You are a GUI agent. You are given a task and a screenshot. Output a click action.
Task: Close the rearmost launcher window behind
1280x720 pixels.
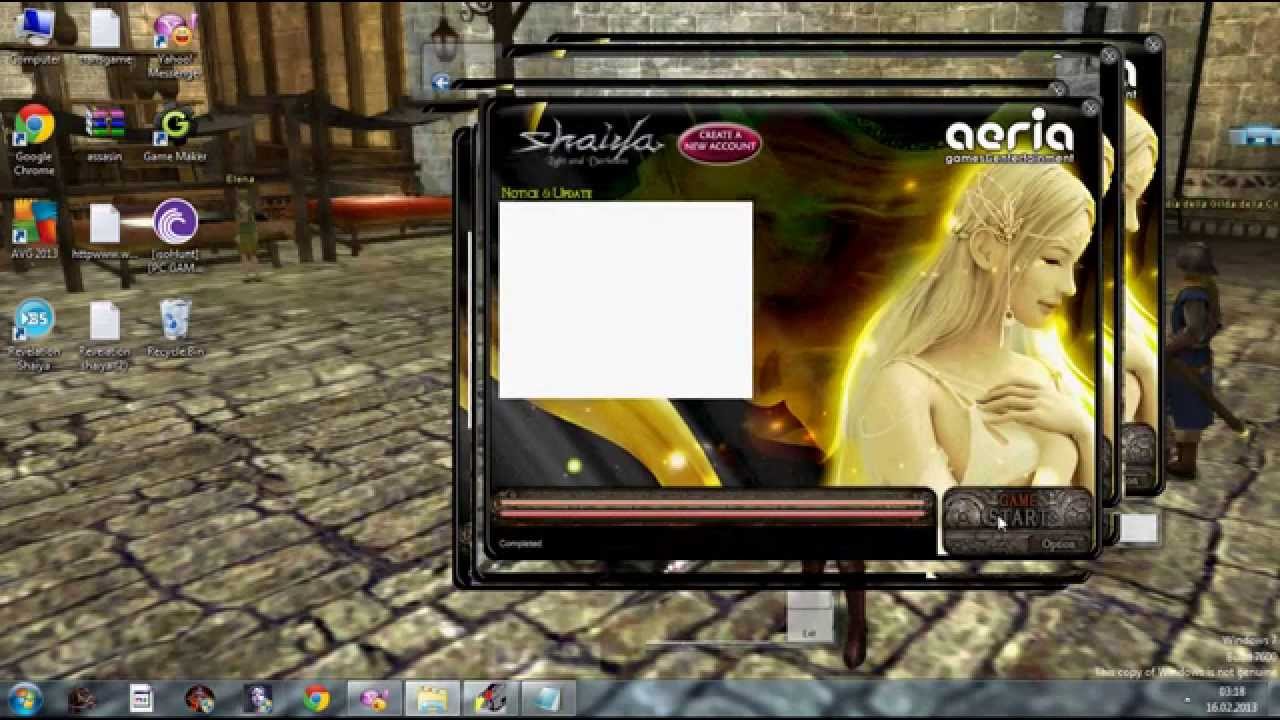pos(1153,44)
